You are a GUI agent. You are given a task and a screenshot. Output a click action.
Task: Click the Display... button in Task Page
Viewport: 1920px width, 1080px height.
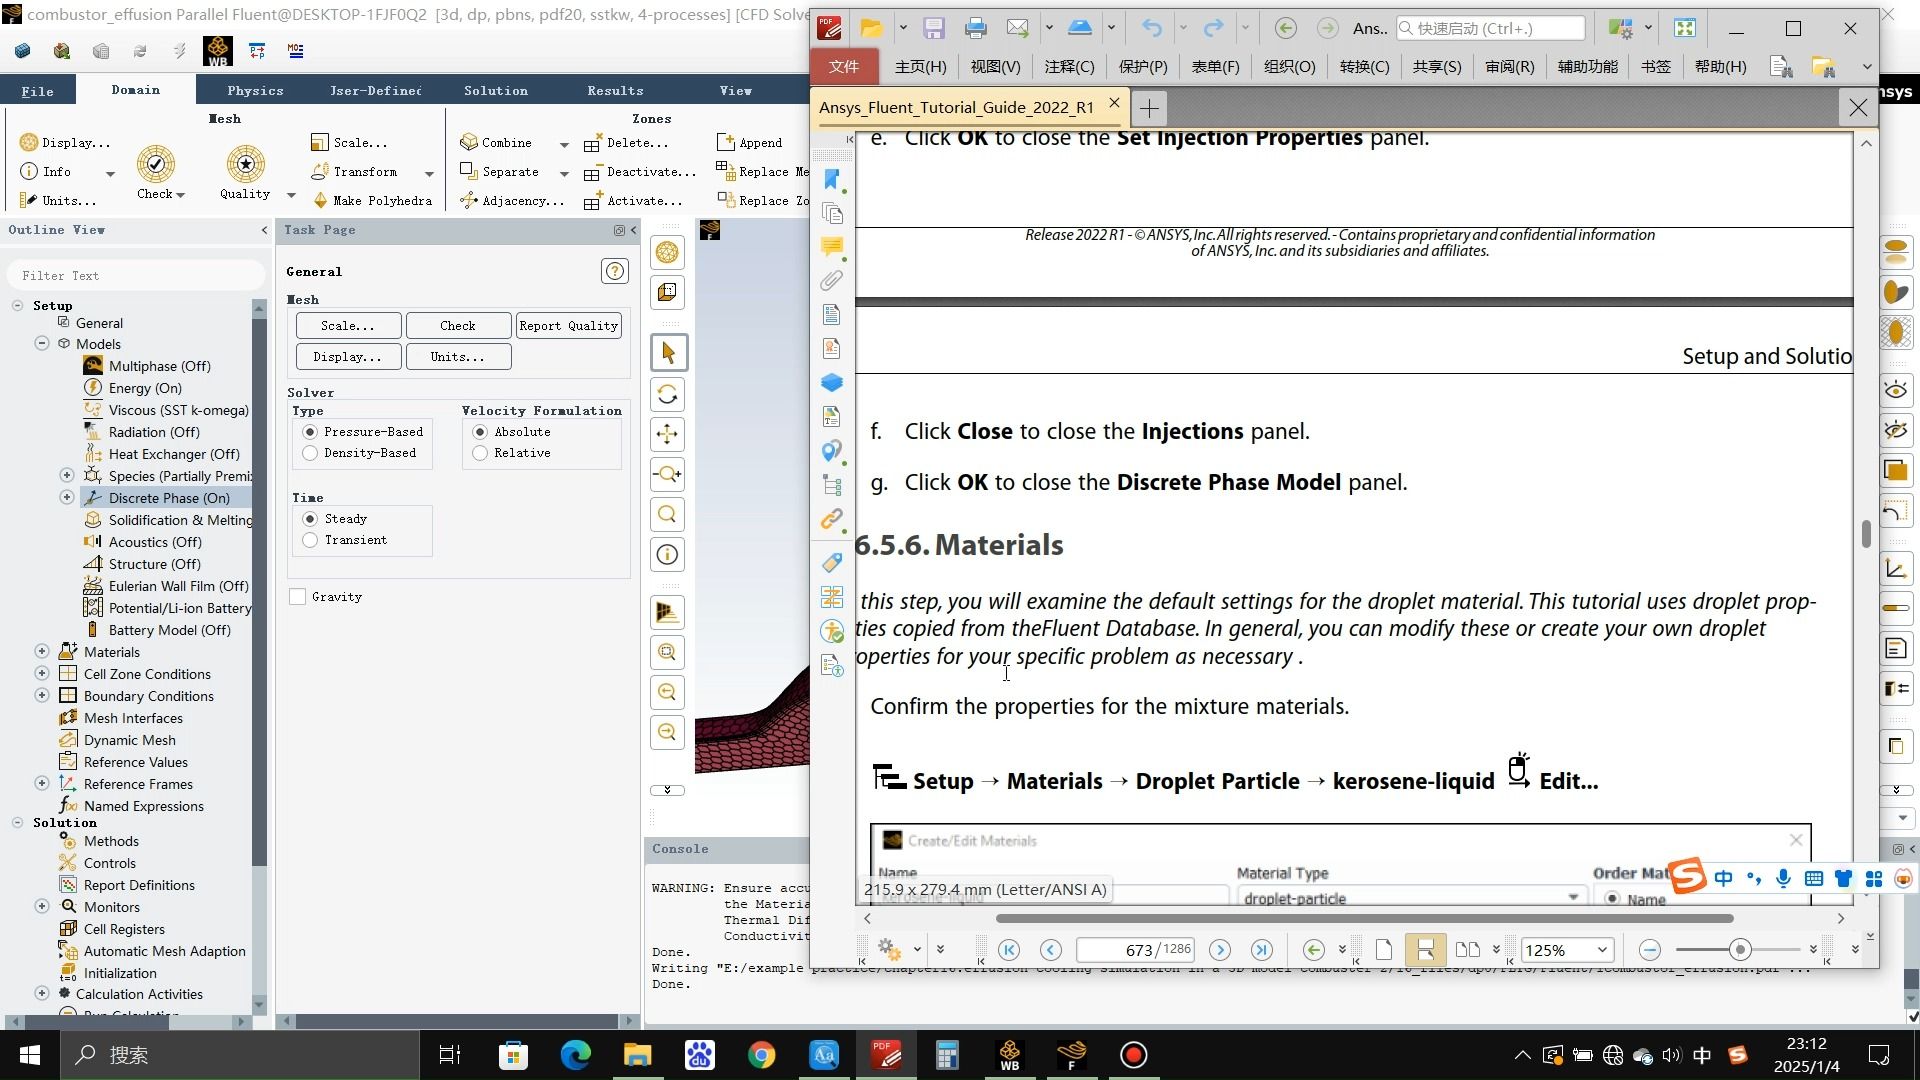(x=348, y=357)
